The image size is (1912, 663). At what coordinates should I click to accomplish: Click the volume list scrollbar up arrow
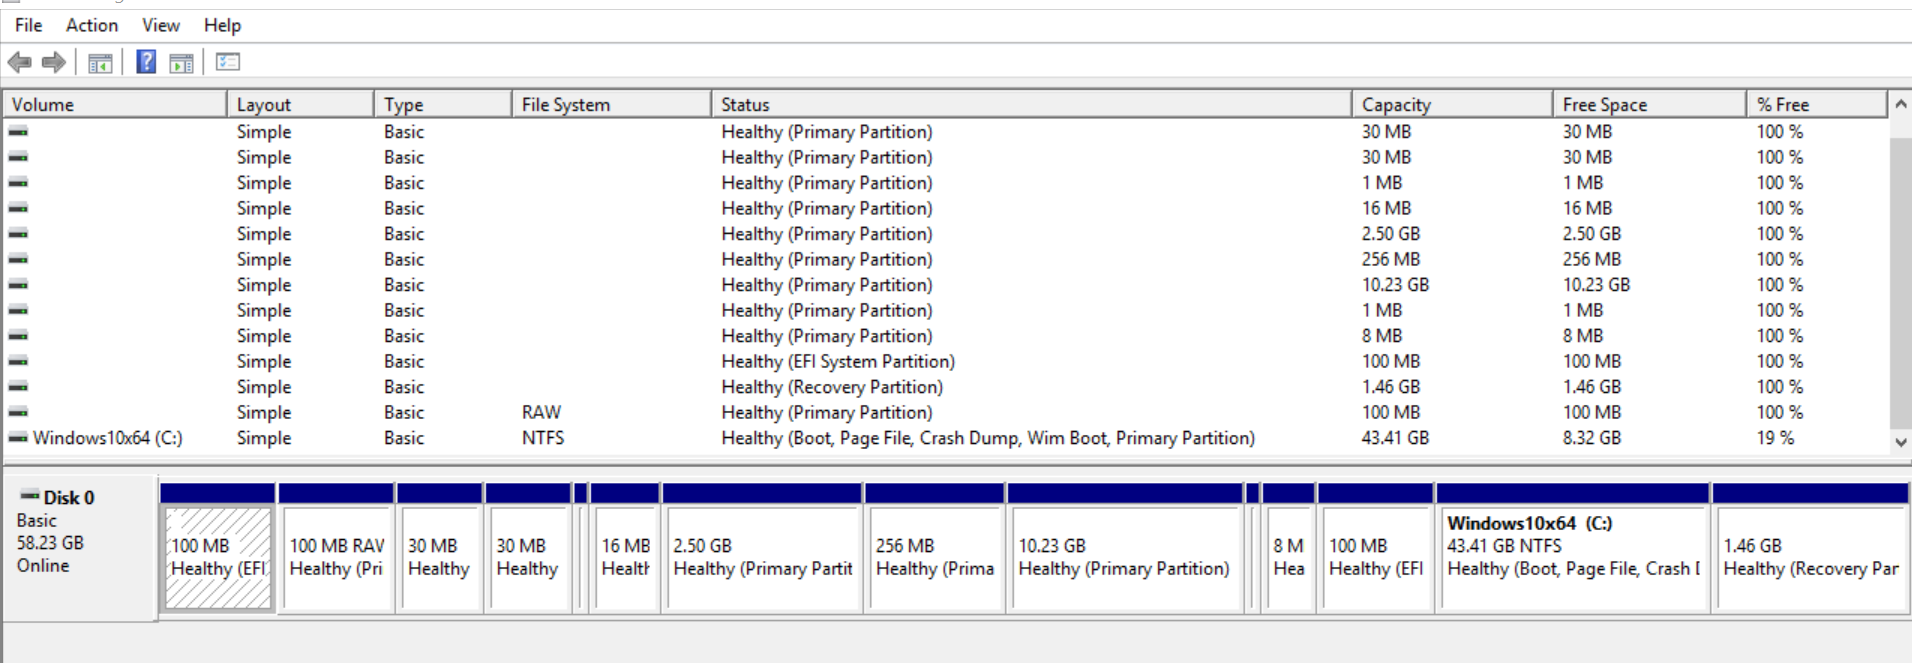[1900, 104]
